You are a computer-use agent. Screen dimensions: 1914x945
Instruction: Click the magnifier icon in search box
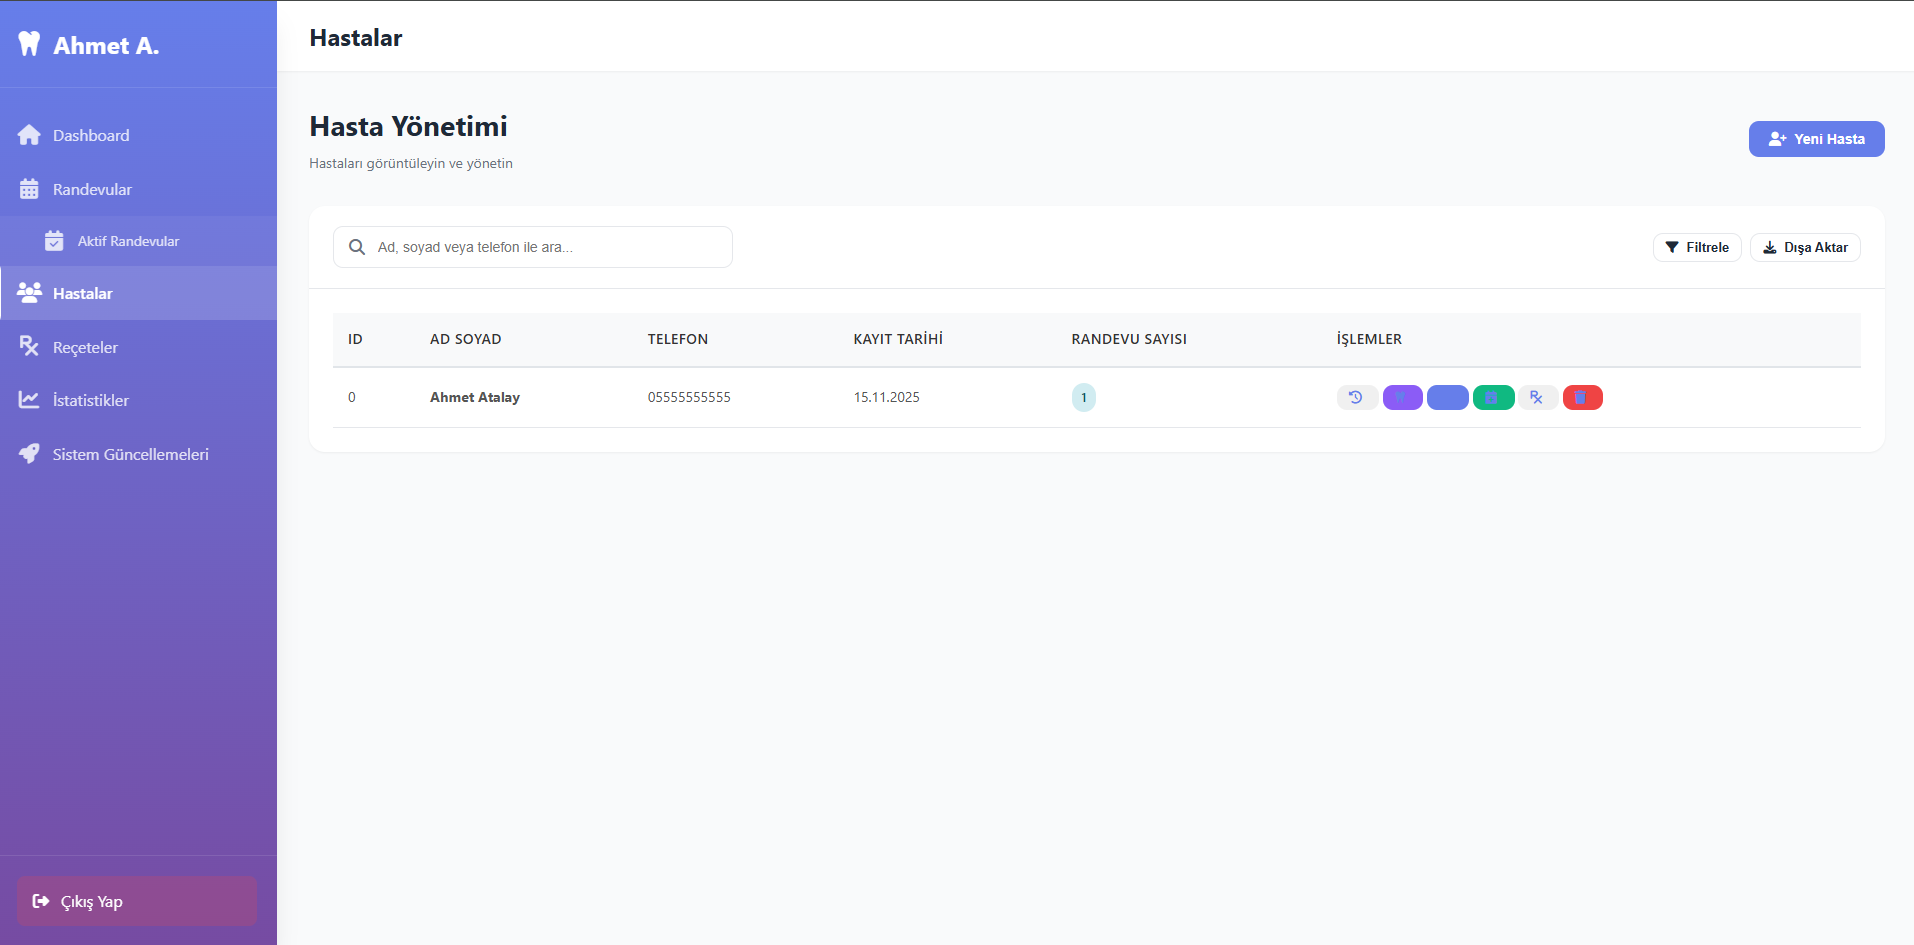(357, 247)
